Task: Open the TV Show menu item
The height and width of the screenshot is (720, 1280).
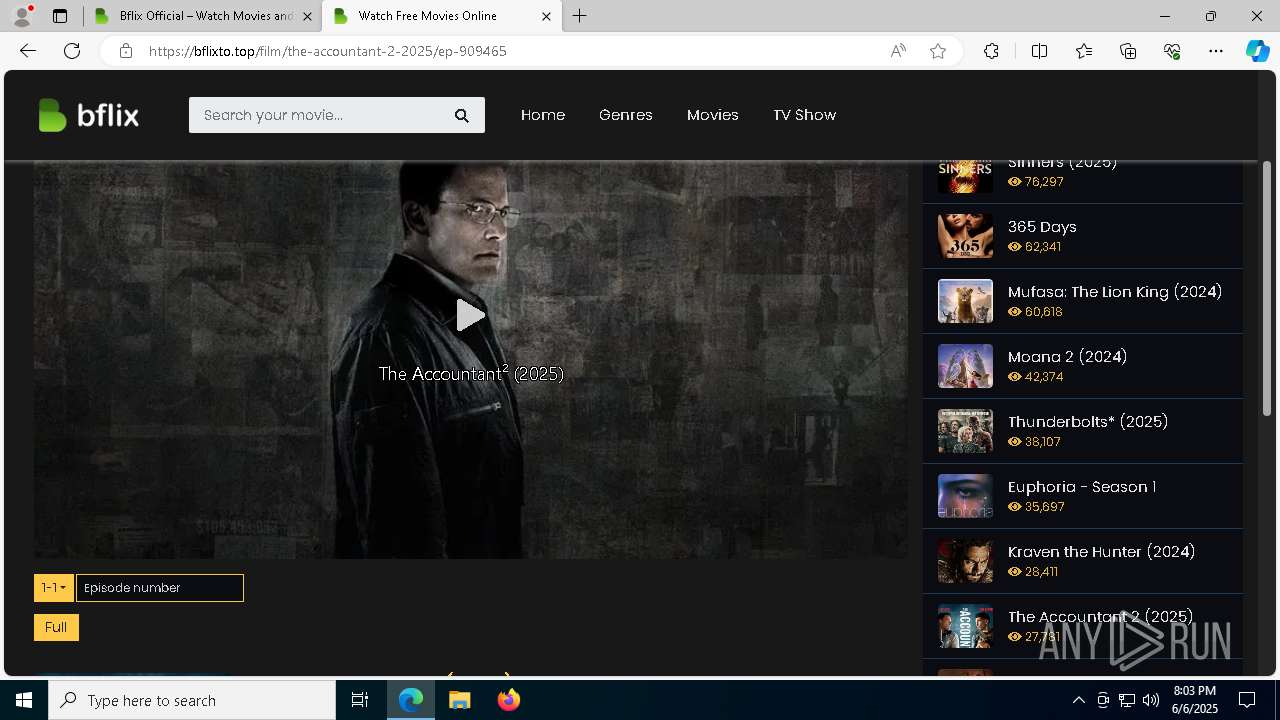Action: pos(804,115)
